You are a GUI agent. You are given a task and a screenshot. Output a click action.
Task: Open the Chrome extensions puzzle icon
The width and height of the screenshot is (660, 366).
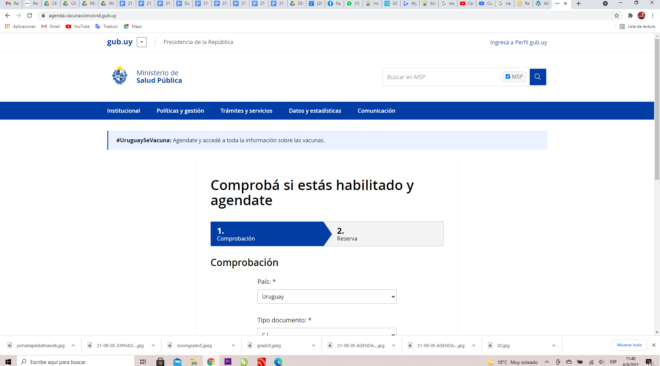click(x=630, y=16)
